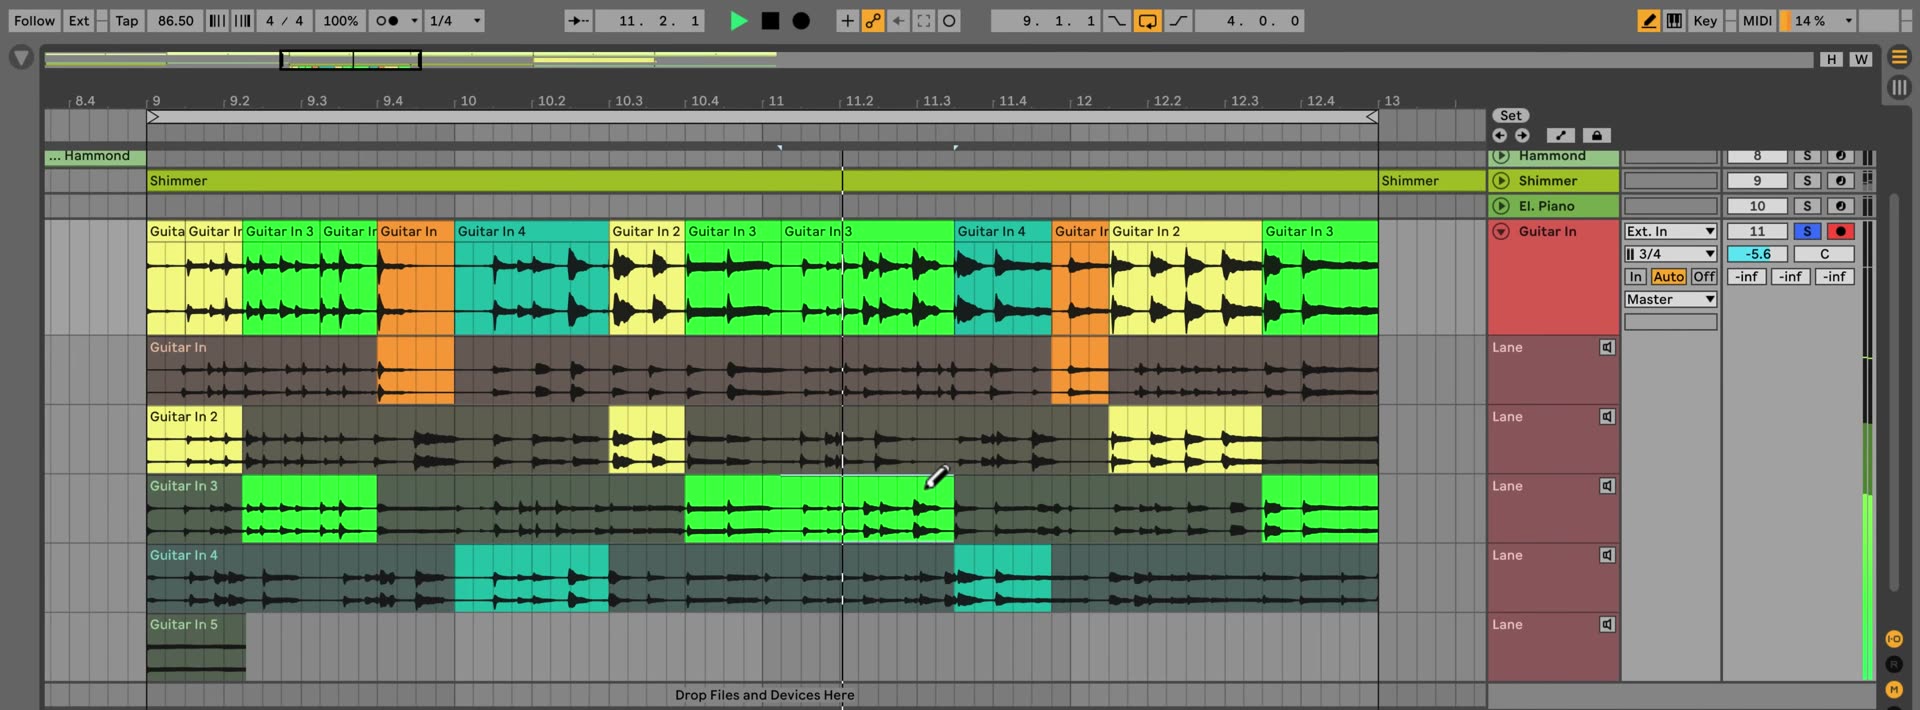Click the follow-playhead arrow icon
The height and width of the screenshot is (710, 1920).
click(578, 20)
